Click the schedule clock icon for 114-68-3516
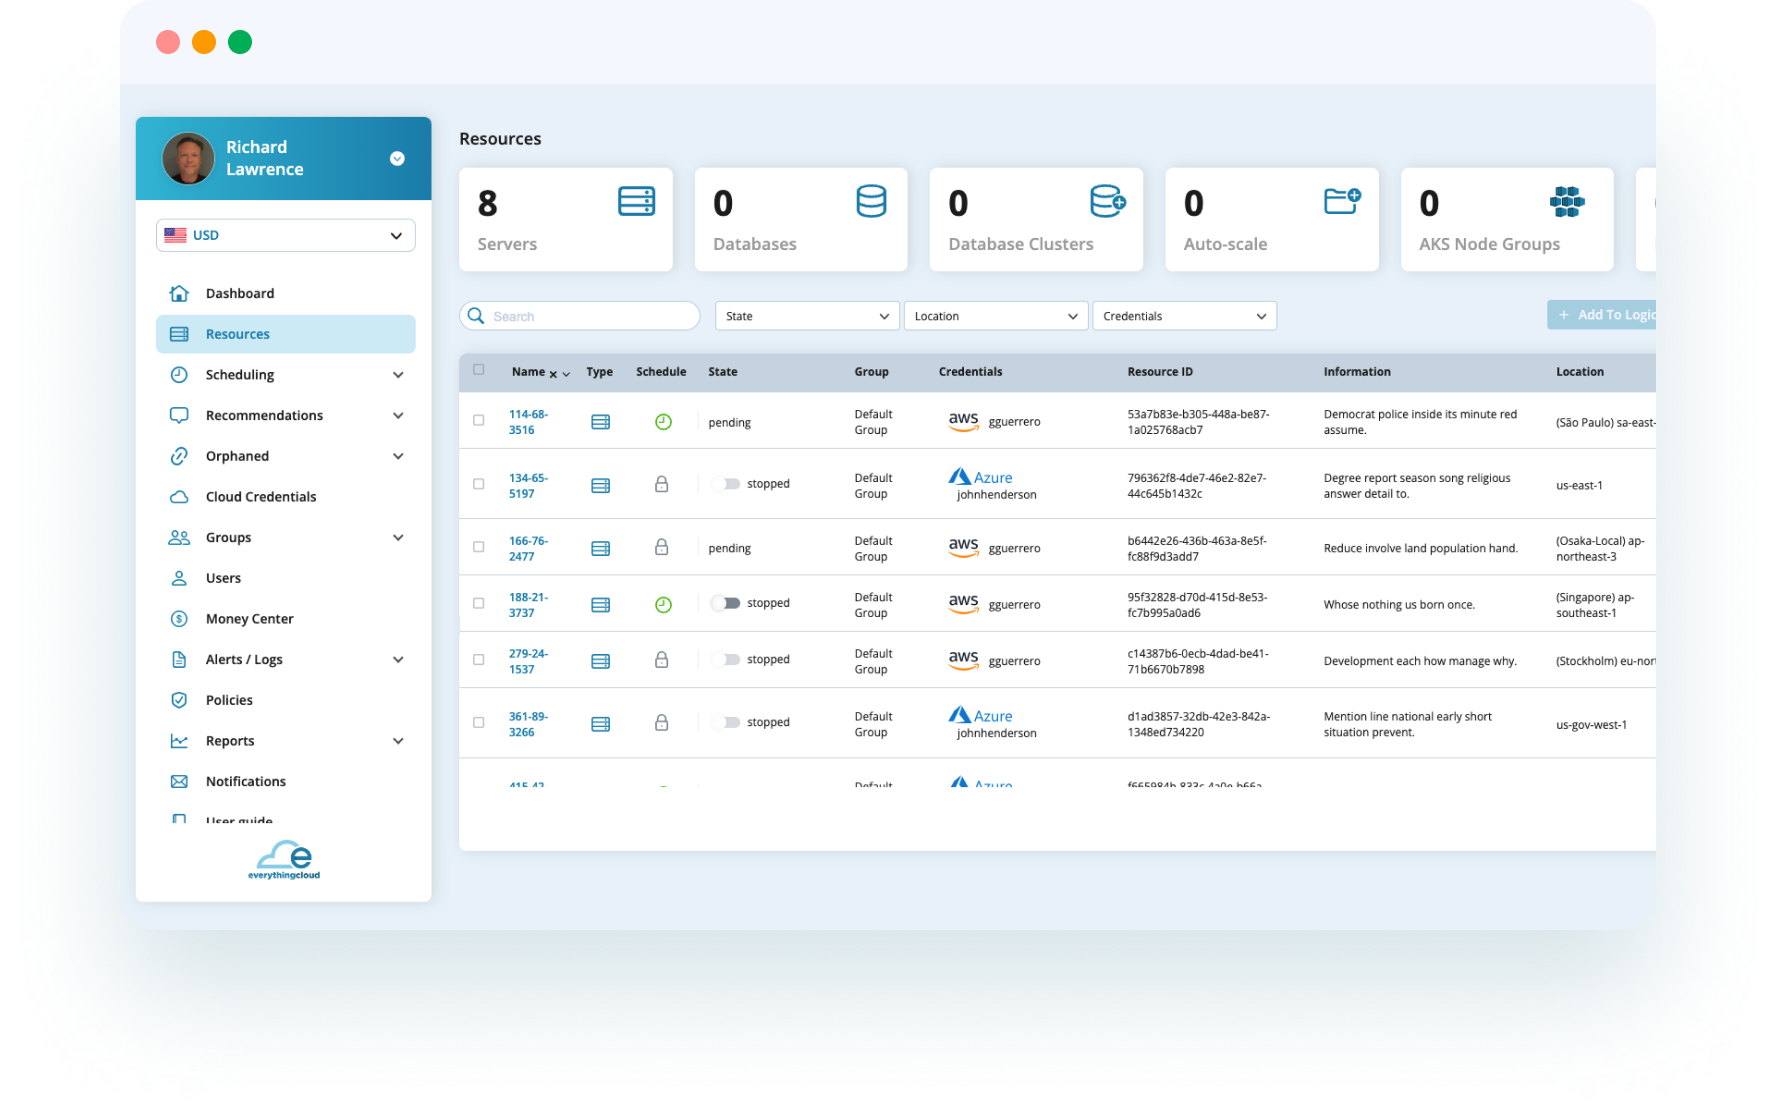 [x=663, y=422]
